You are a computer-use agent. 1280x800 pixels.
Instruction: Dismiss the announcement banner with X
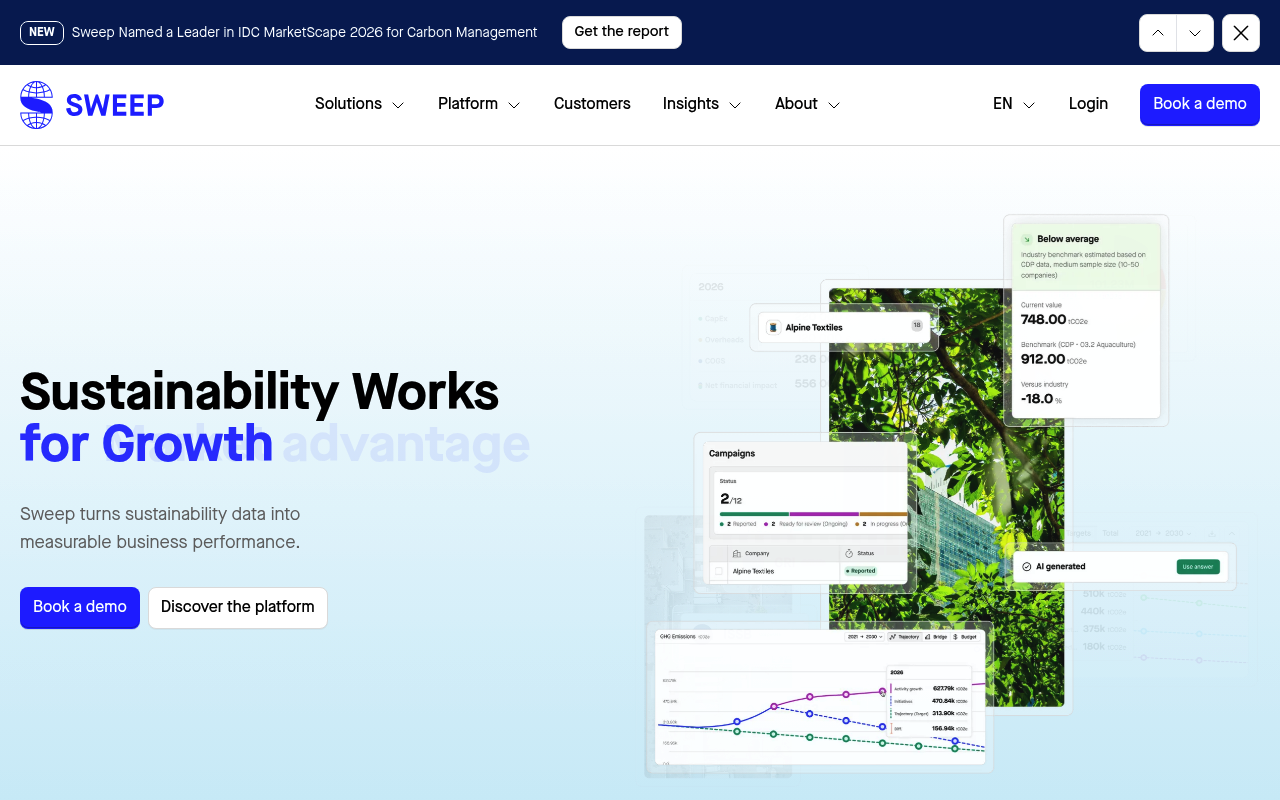[x=1241, y=33]
